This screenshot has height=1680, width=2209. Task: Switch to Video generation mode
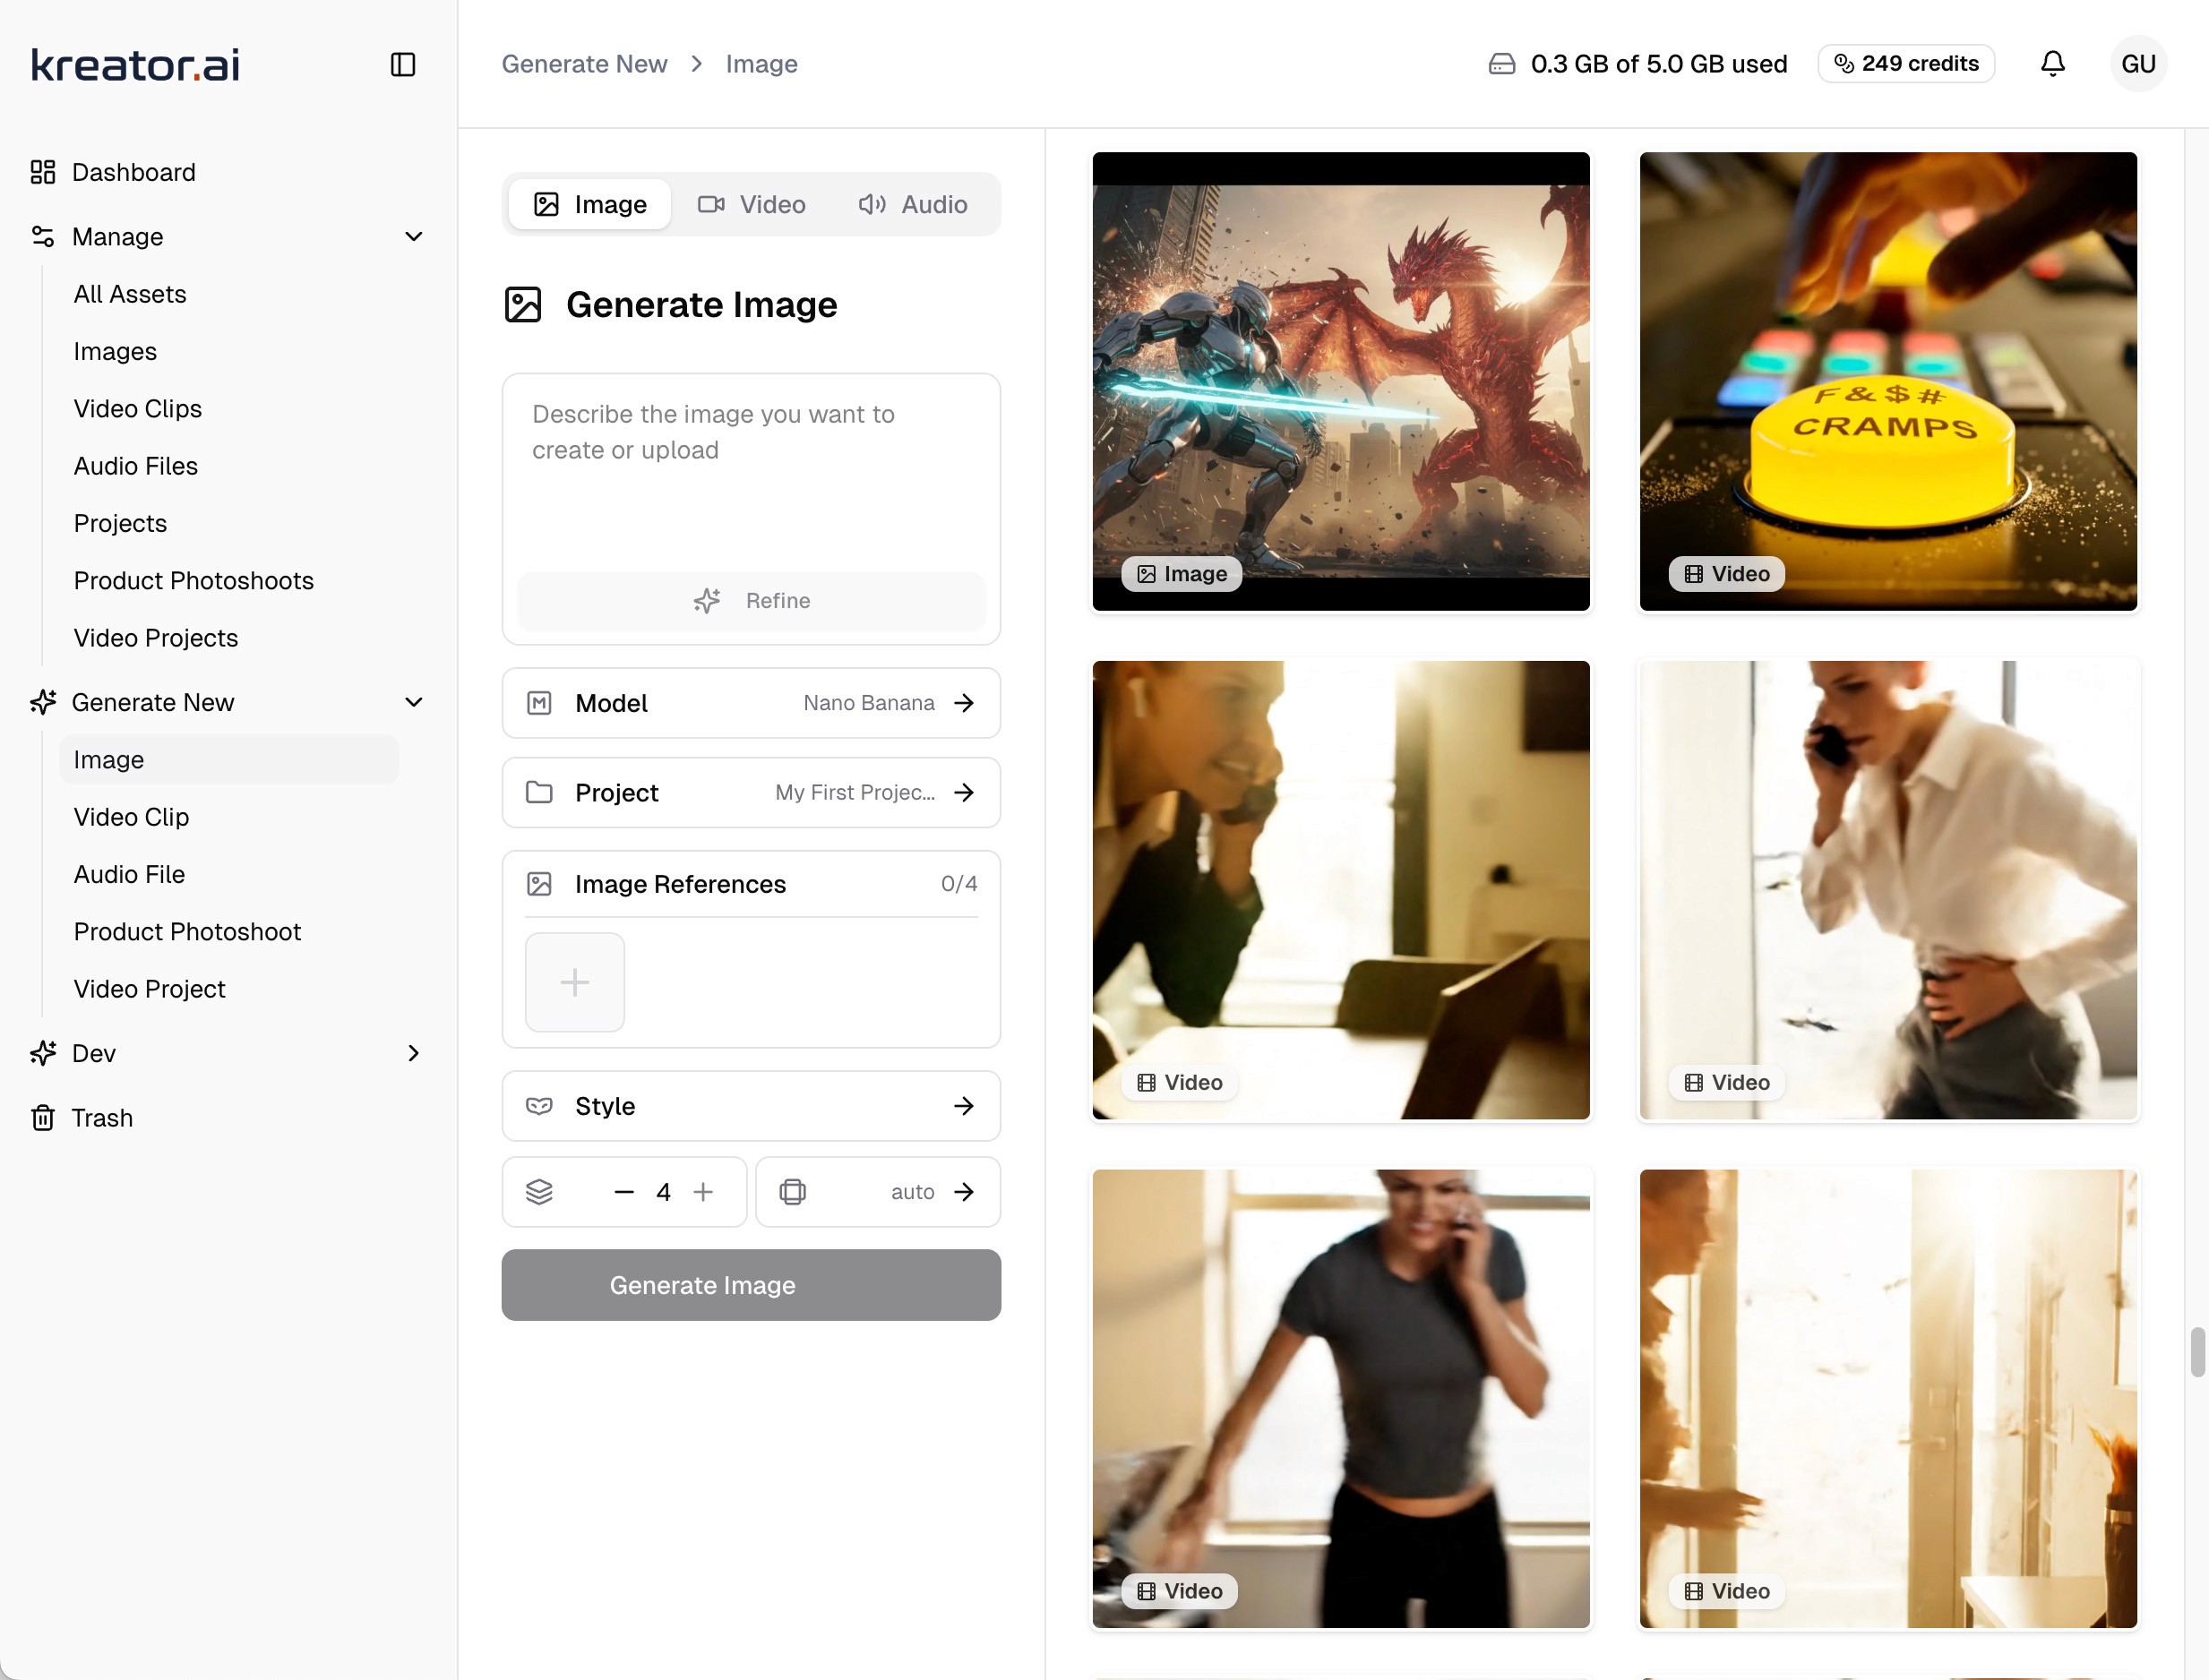(752, 205)
